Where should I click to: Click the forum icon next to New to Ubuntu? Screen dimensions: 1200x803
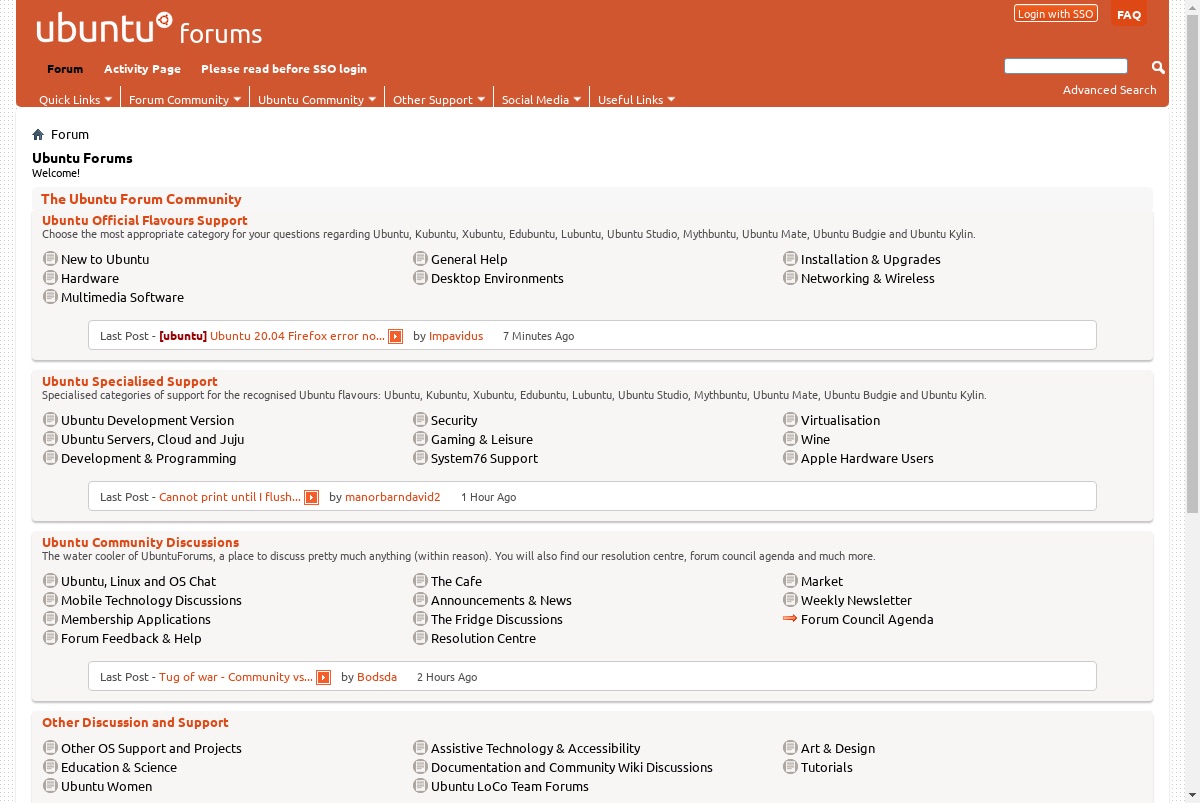pyautogui.click(x=50, y=258)
